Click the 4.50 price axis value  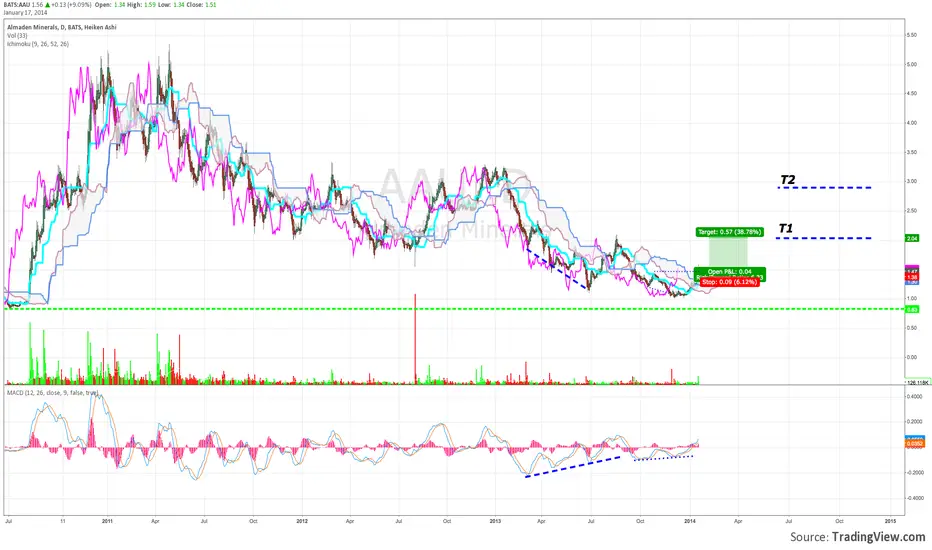pyautogui.click(x=911, y=93)
